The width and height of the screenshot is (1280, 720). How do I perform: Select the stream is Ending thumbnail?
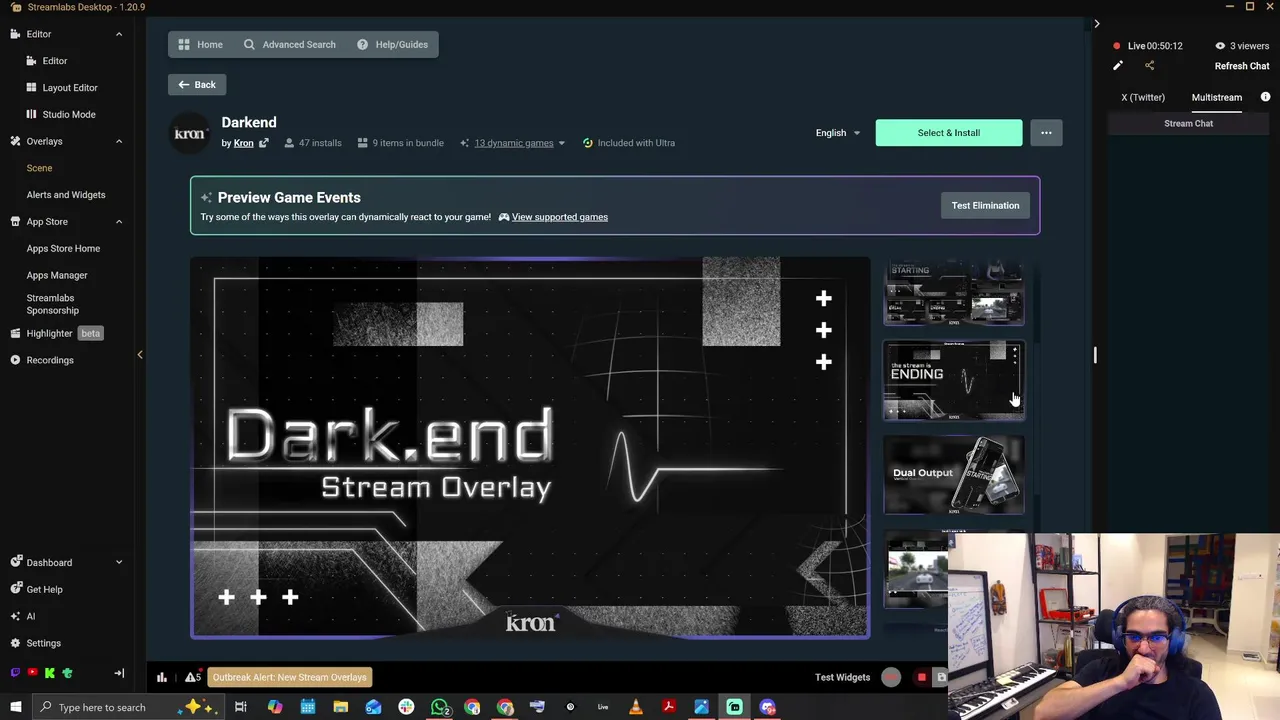pyautogui.click(x=954, y=381)
